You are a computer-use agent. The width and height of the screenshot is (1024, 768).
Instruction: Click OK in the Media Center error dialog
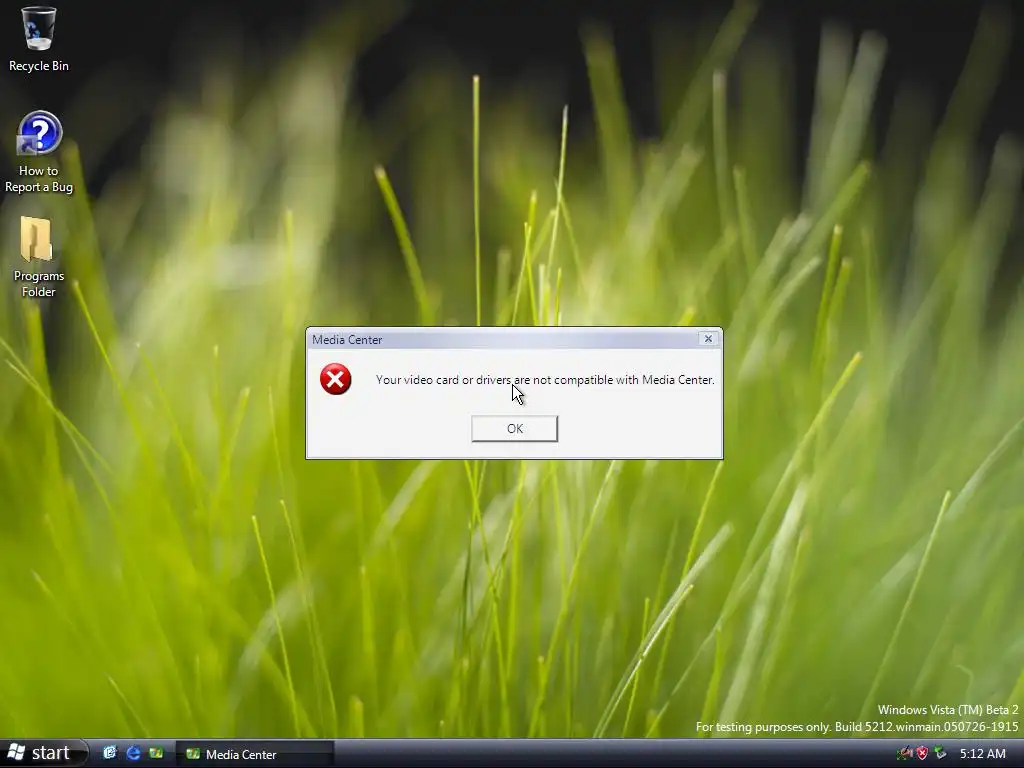click(x=515, y=428)
